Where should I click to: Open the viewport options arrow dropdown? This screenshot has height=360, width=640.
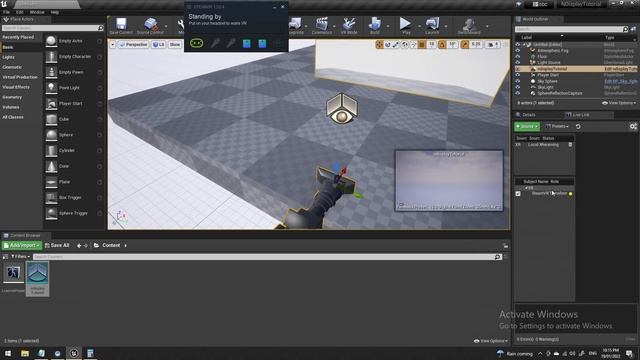pyautogui.click(x=113, y=44)
